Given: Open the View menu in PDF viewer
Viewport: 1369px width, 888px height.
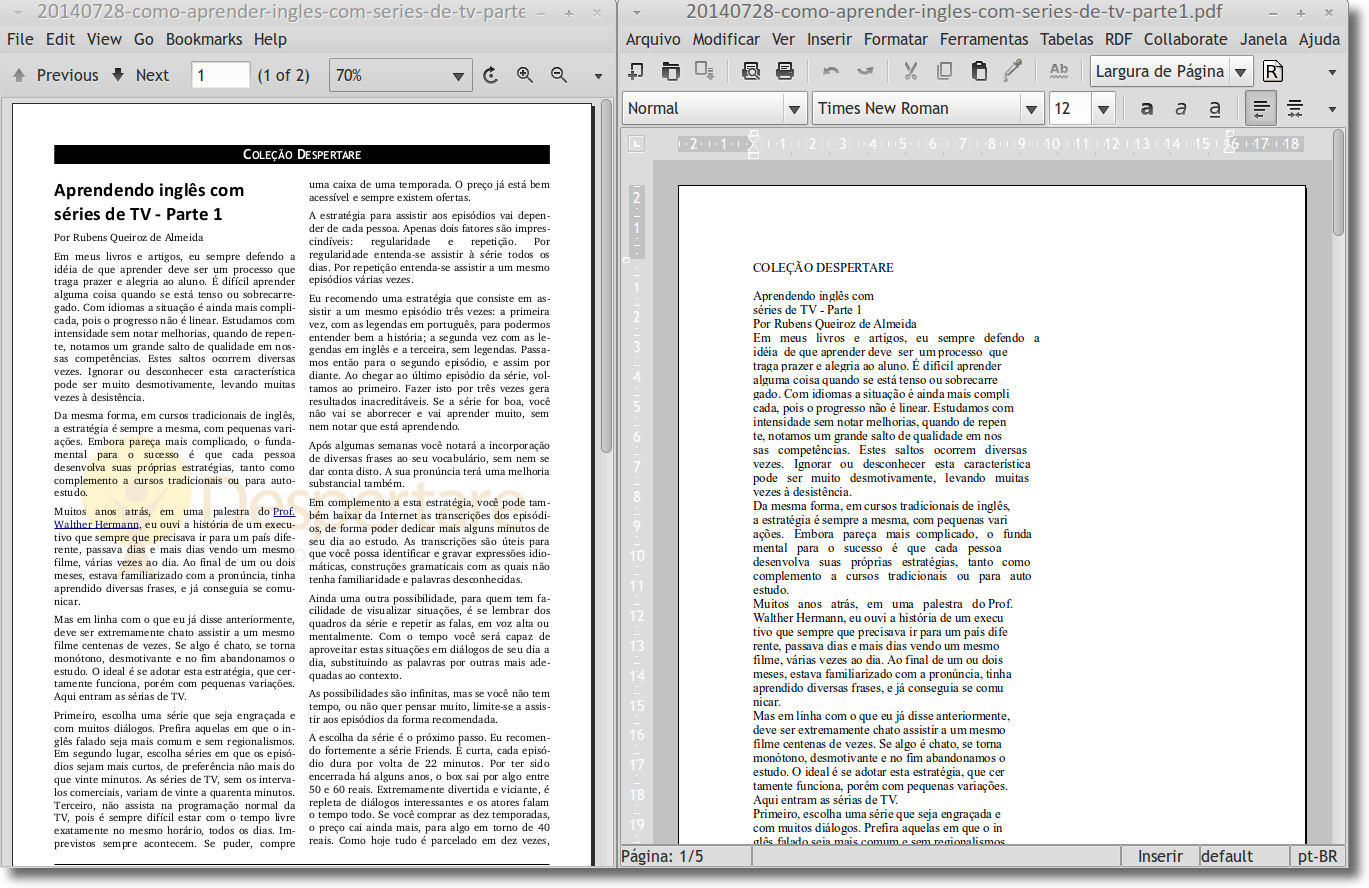Looking at the screenshot, I should point(104,39).
